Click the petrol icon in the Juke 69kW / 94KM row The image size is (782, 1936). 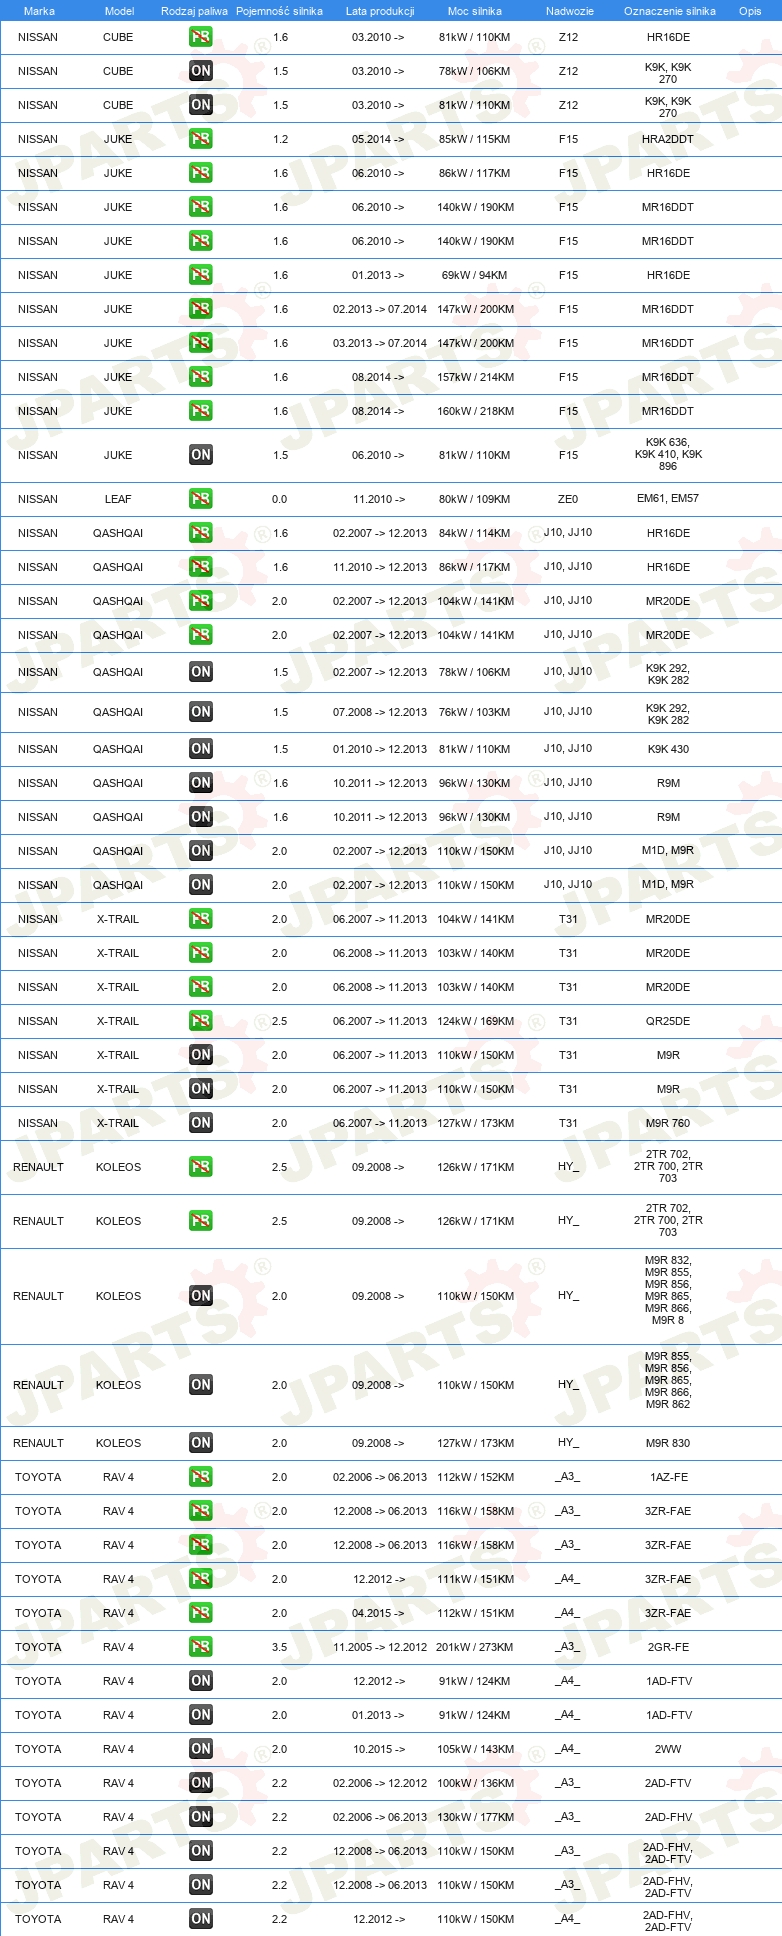201,275
